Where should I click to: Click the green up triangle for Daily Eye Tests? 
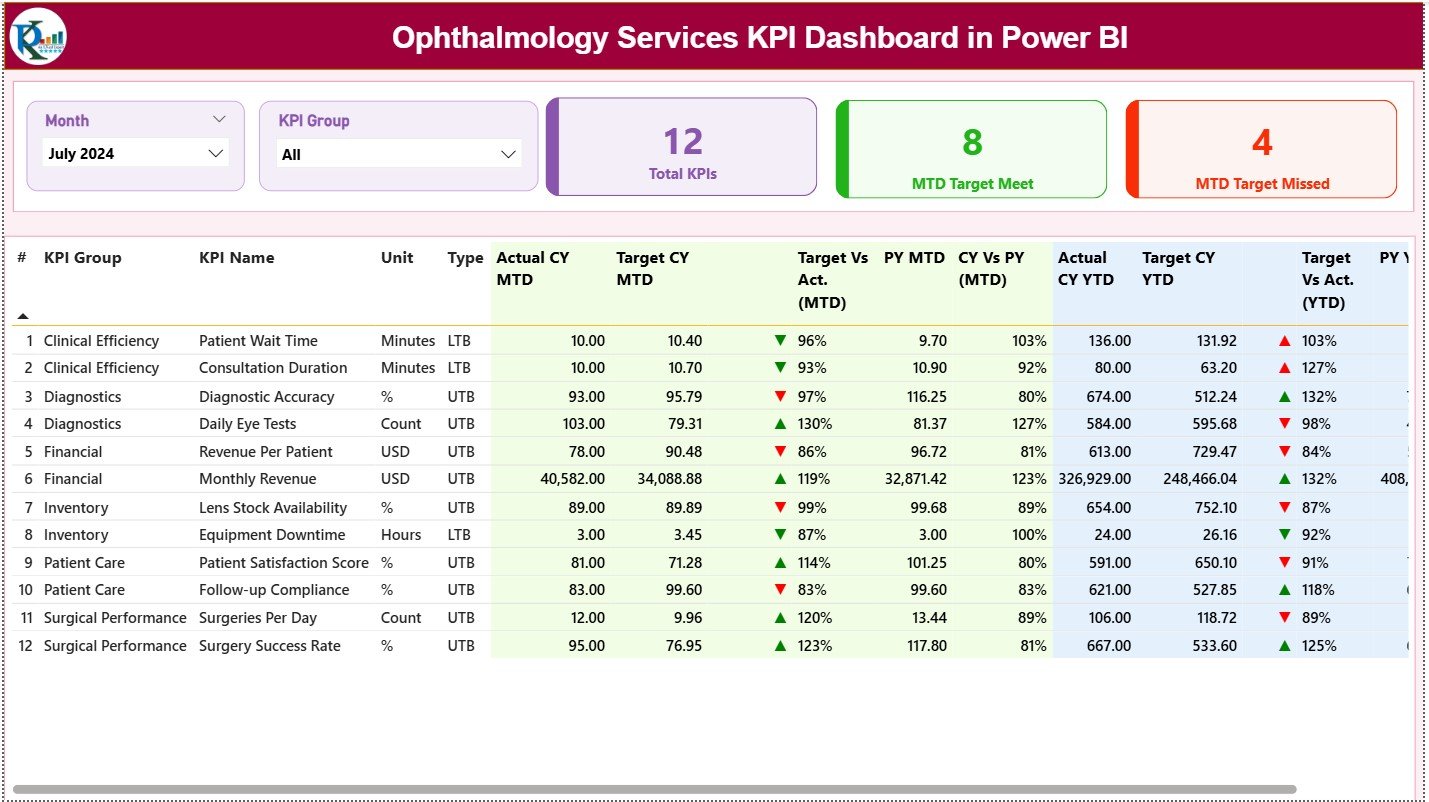point(781,423)
